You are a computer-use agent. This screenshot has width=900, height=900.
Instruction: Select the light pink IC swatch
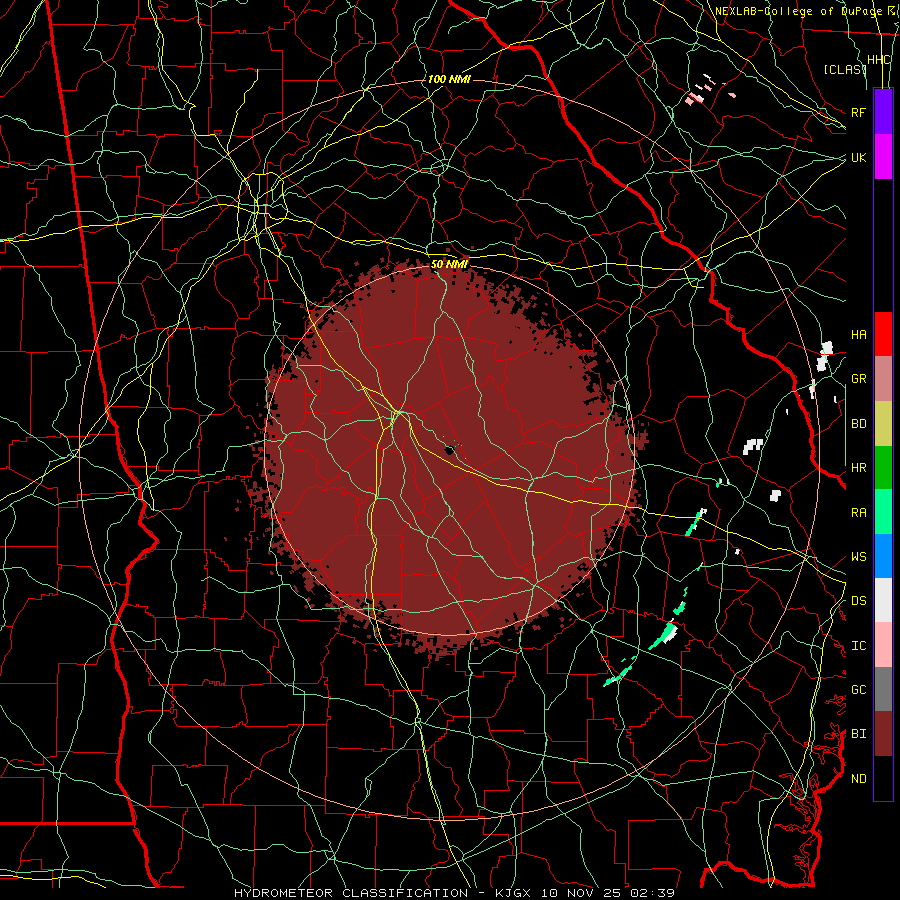click(x=883, y=645)
